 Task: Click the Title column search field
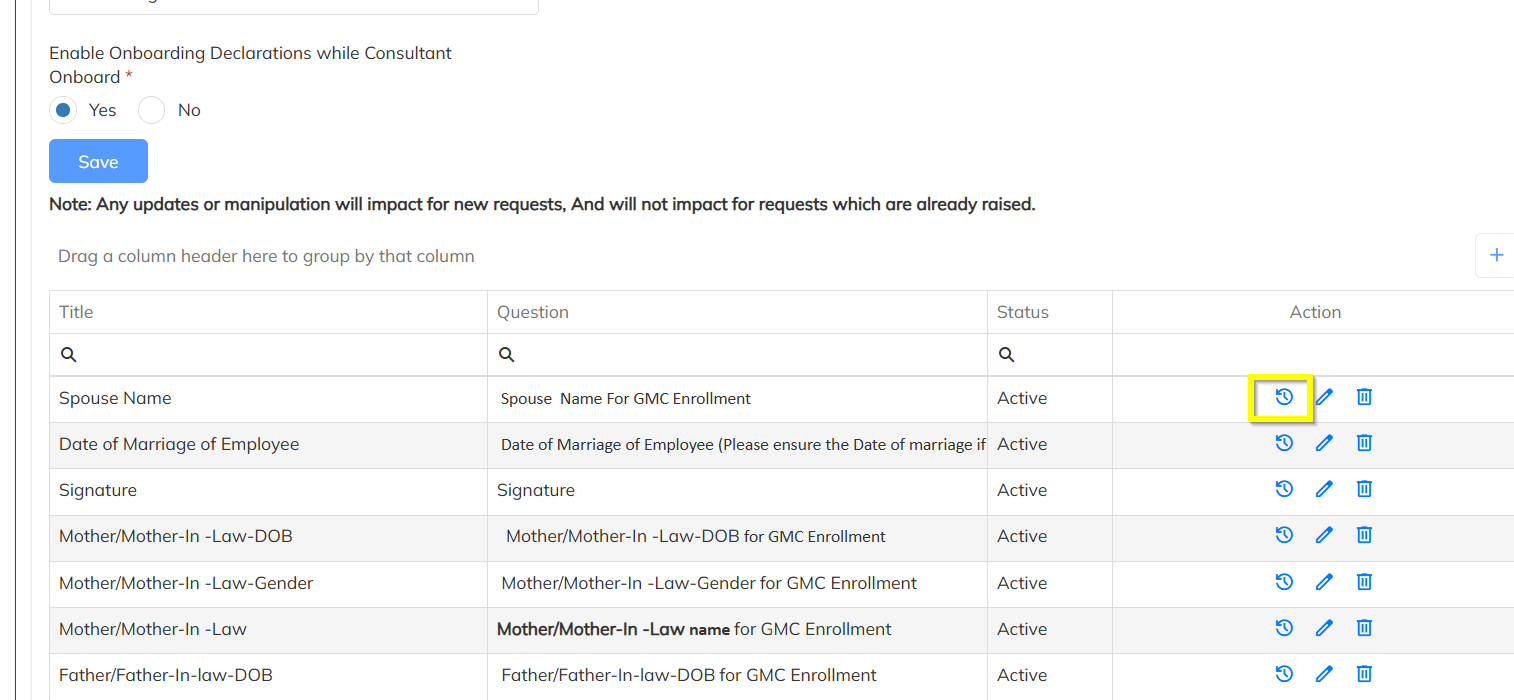coord(280,355)
